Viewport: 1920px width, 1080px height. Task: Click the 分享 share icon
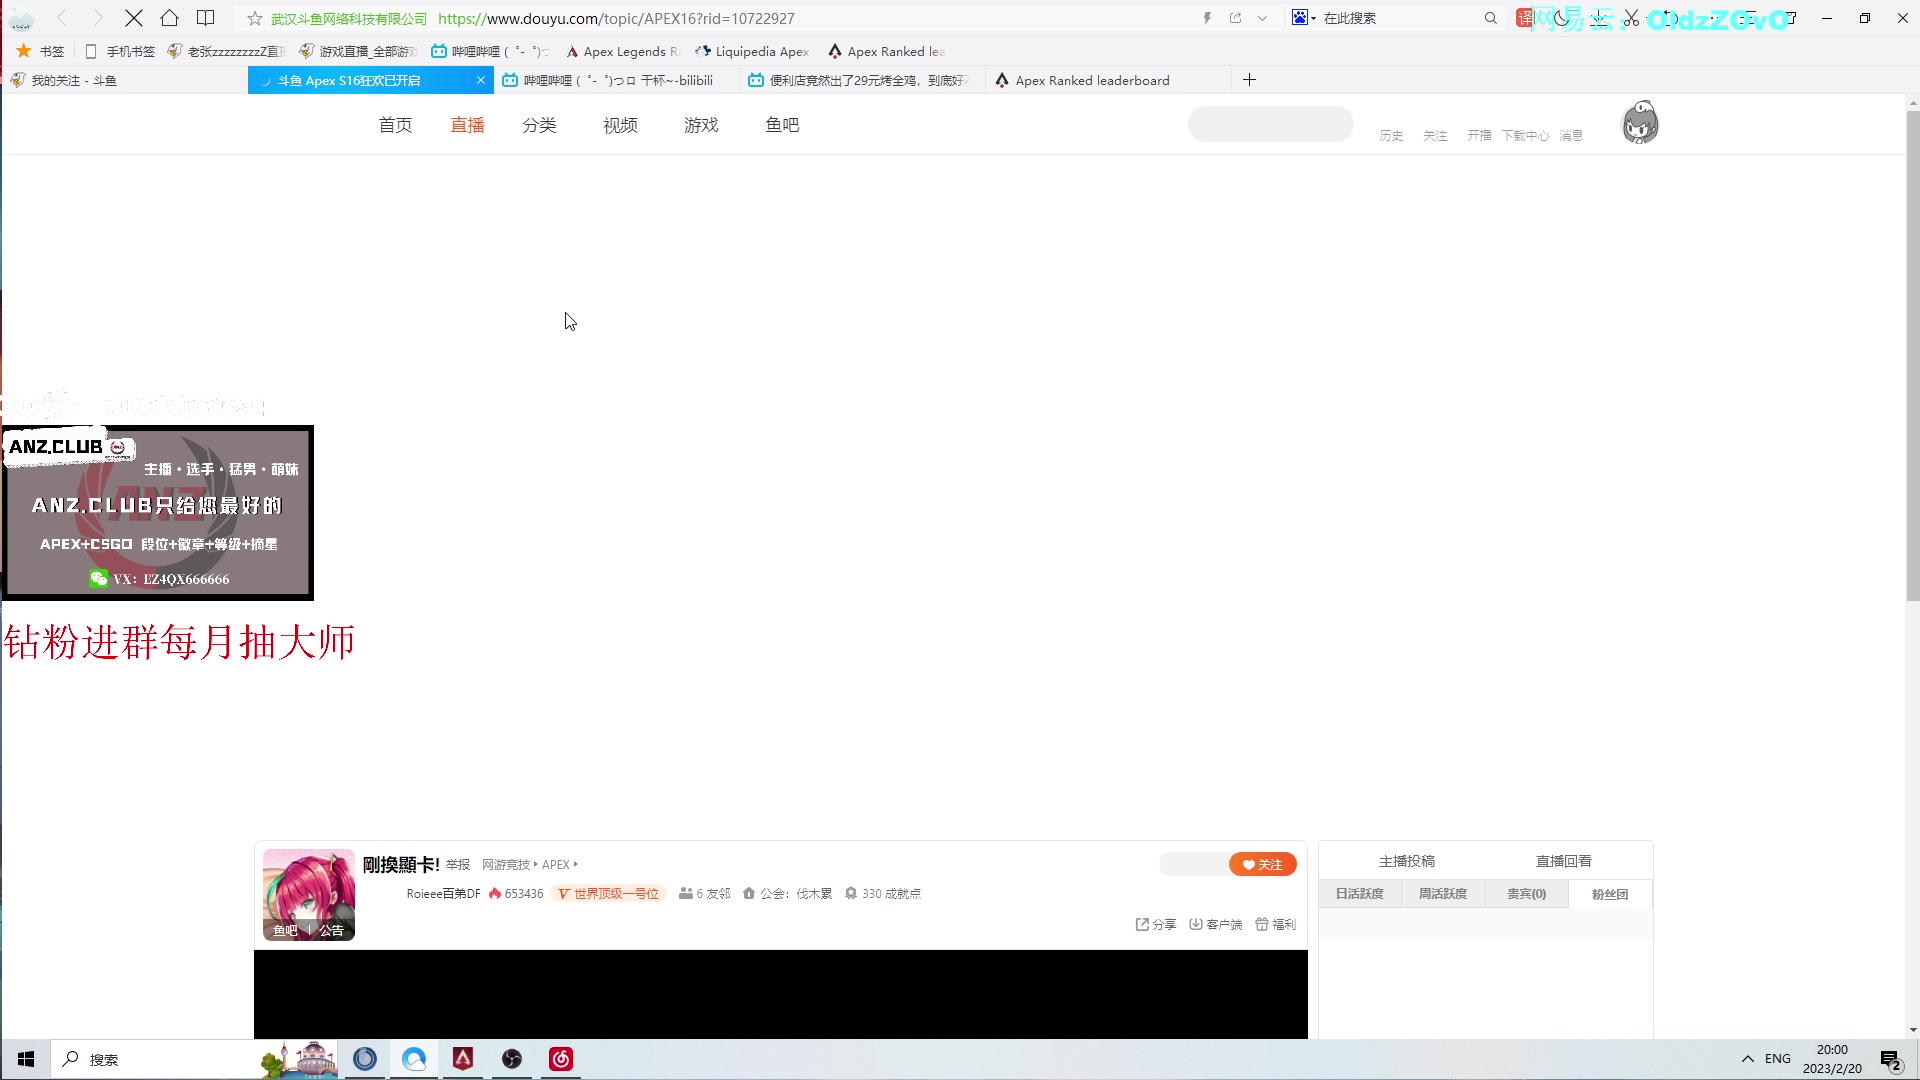pos(1156,925)
